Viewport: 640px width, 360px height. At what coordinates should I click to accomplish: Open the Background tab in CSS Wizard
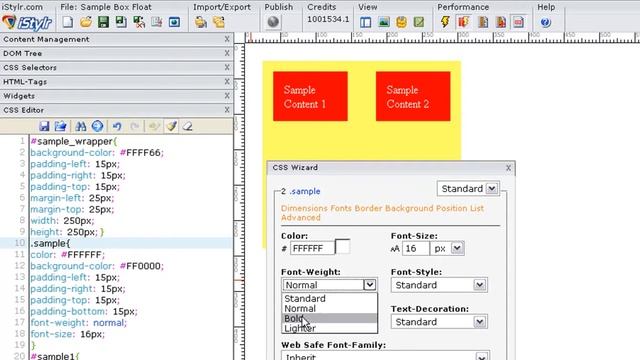coord(409,208)
